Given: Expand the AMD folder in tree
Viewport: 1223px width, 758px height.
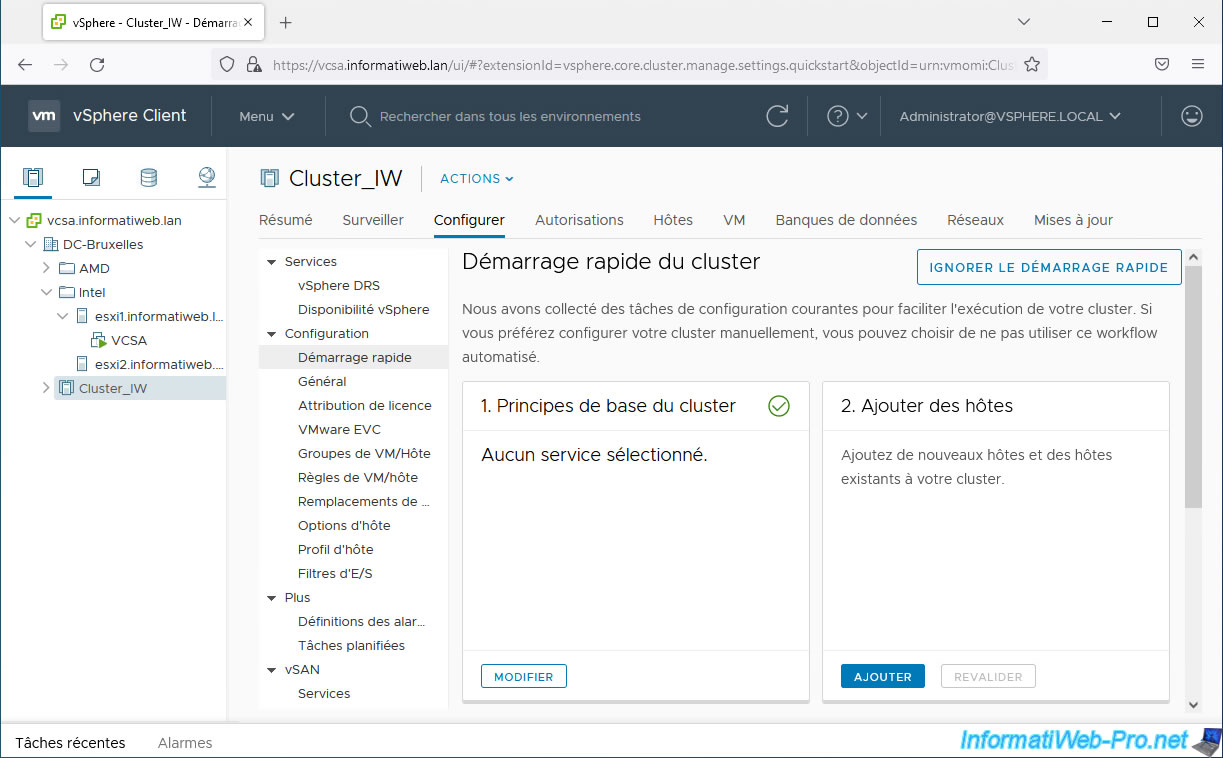Looking at the screenshot, I should coord(46,268).
